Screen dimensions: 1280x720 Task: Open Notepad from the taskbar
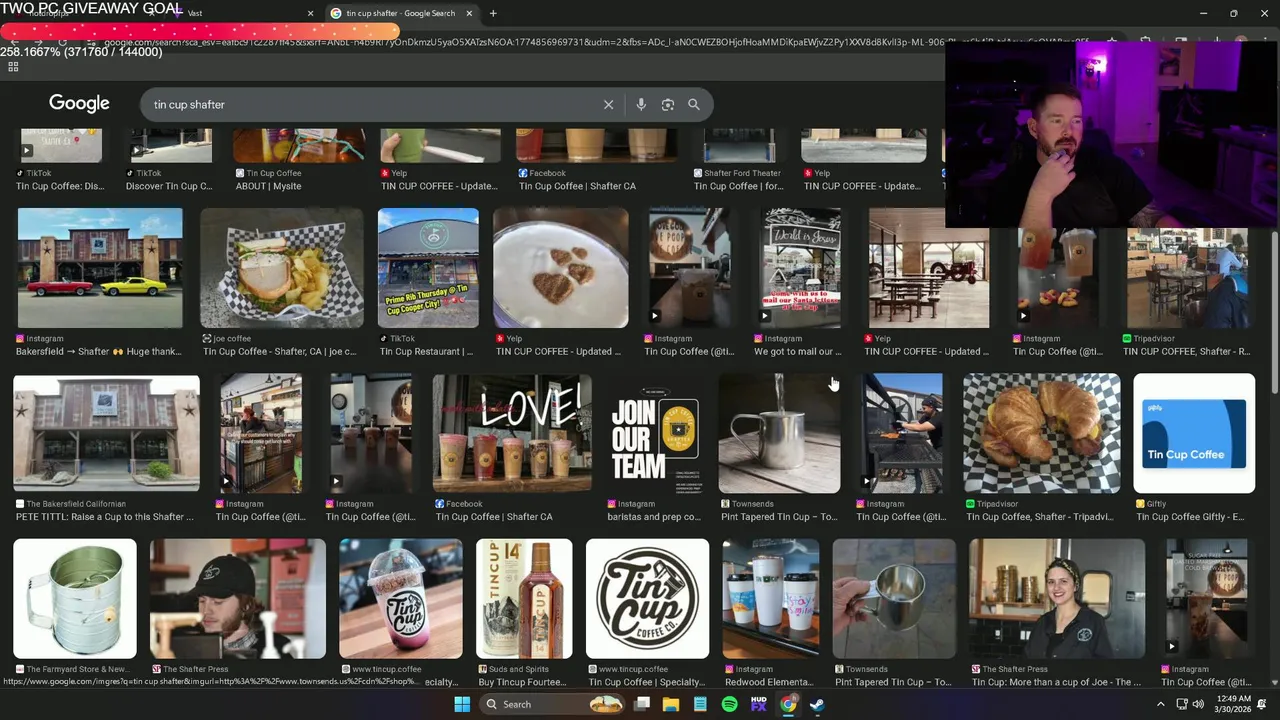700,704
